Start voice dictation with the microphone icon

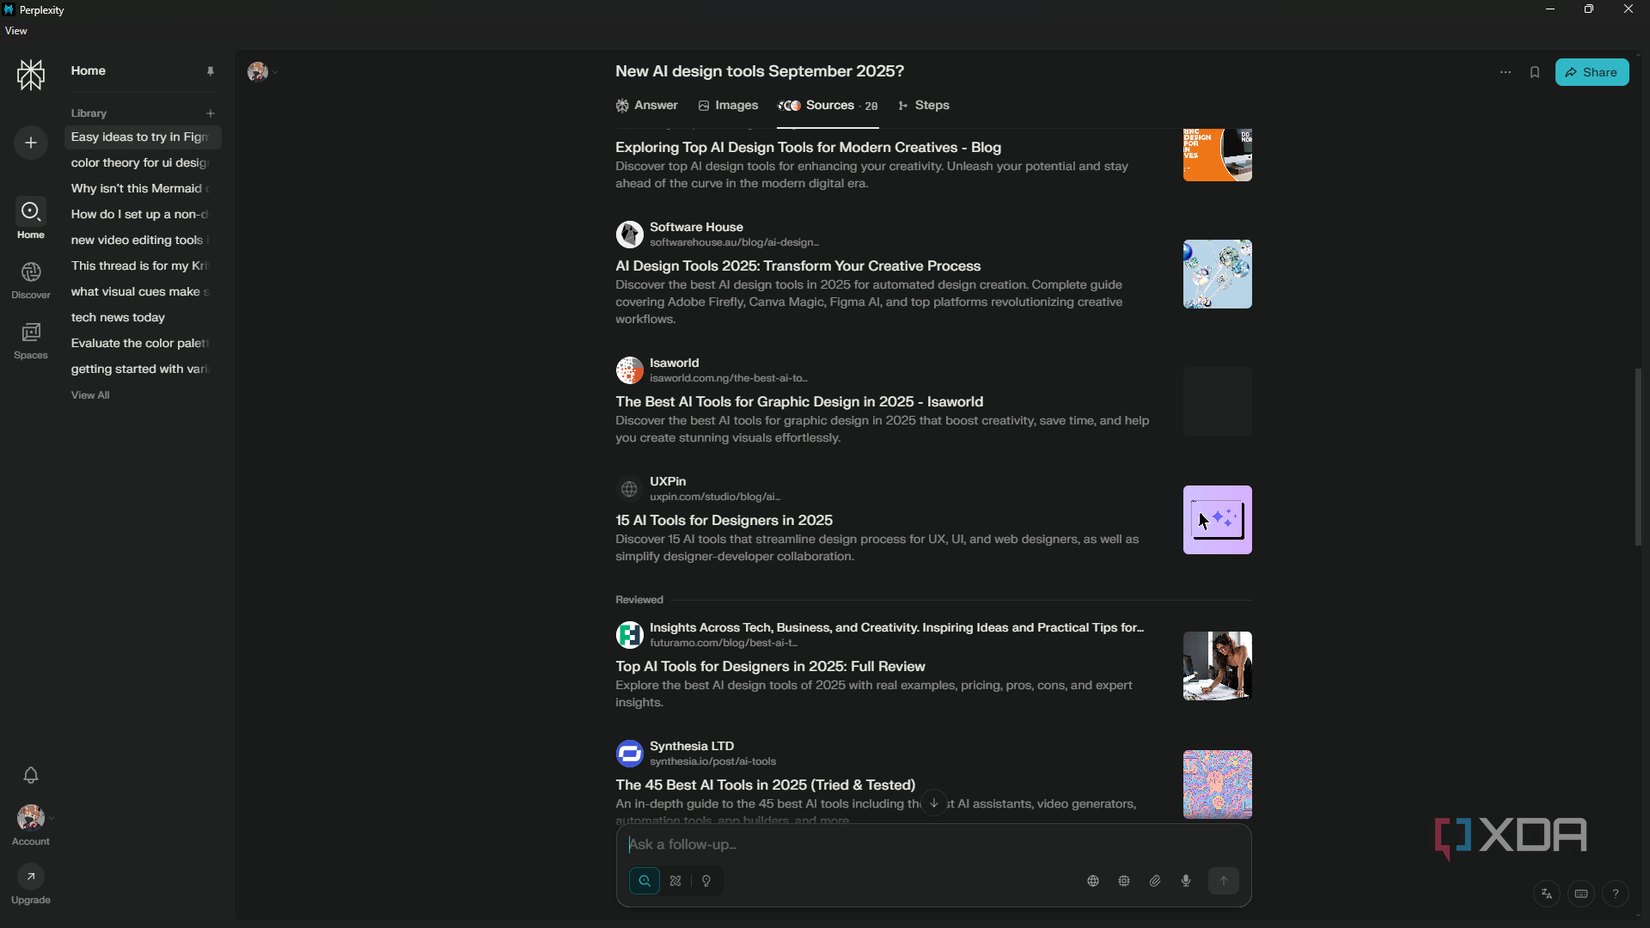tap(1186, 881)
